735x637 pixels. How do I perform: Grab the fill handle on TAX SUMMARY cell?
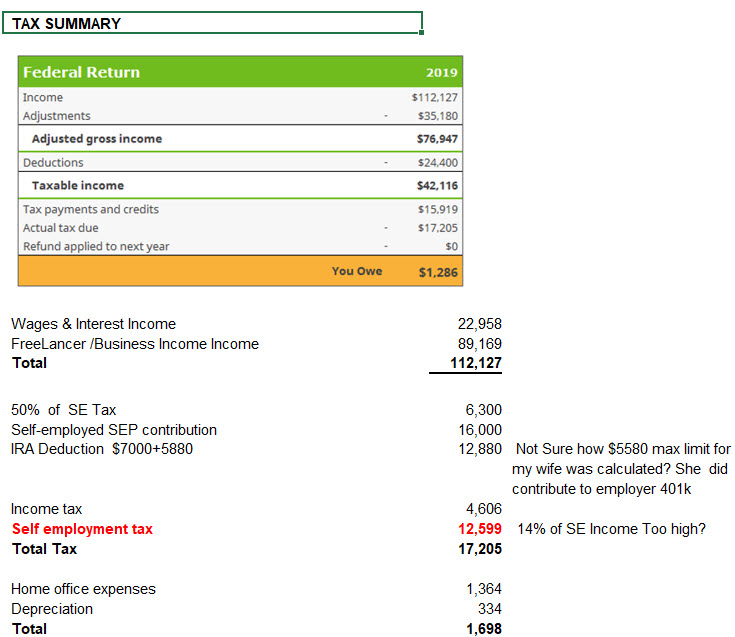(422, 32)
